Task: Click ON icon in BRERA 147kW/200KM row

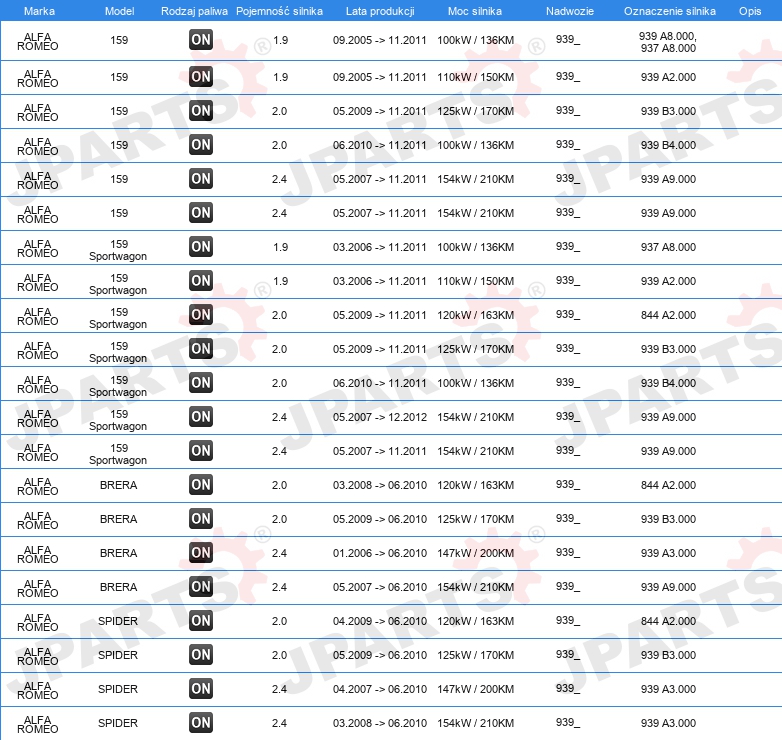Action: point(201,553)
